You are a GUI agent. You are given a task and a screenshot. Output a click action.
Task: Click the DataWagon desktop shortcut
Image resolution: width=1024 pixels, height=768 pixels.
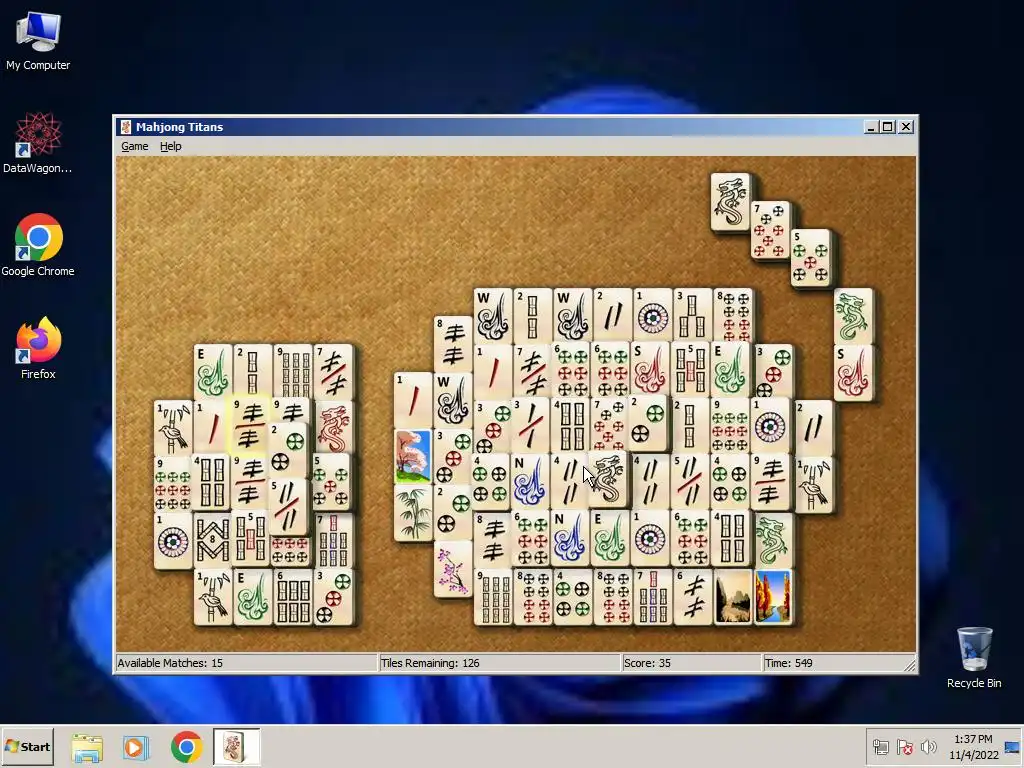(x=38, y=142)
